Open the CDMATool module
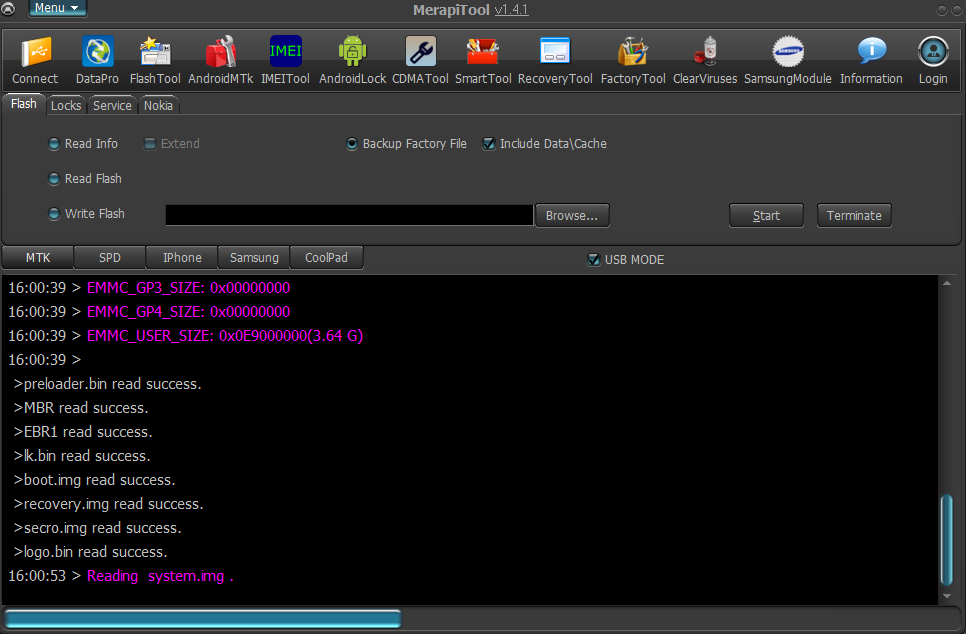966x634 pixels. tap(420, 61)
